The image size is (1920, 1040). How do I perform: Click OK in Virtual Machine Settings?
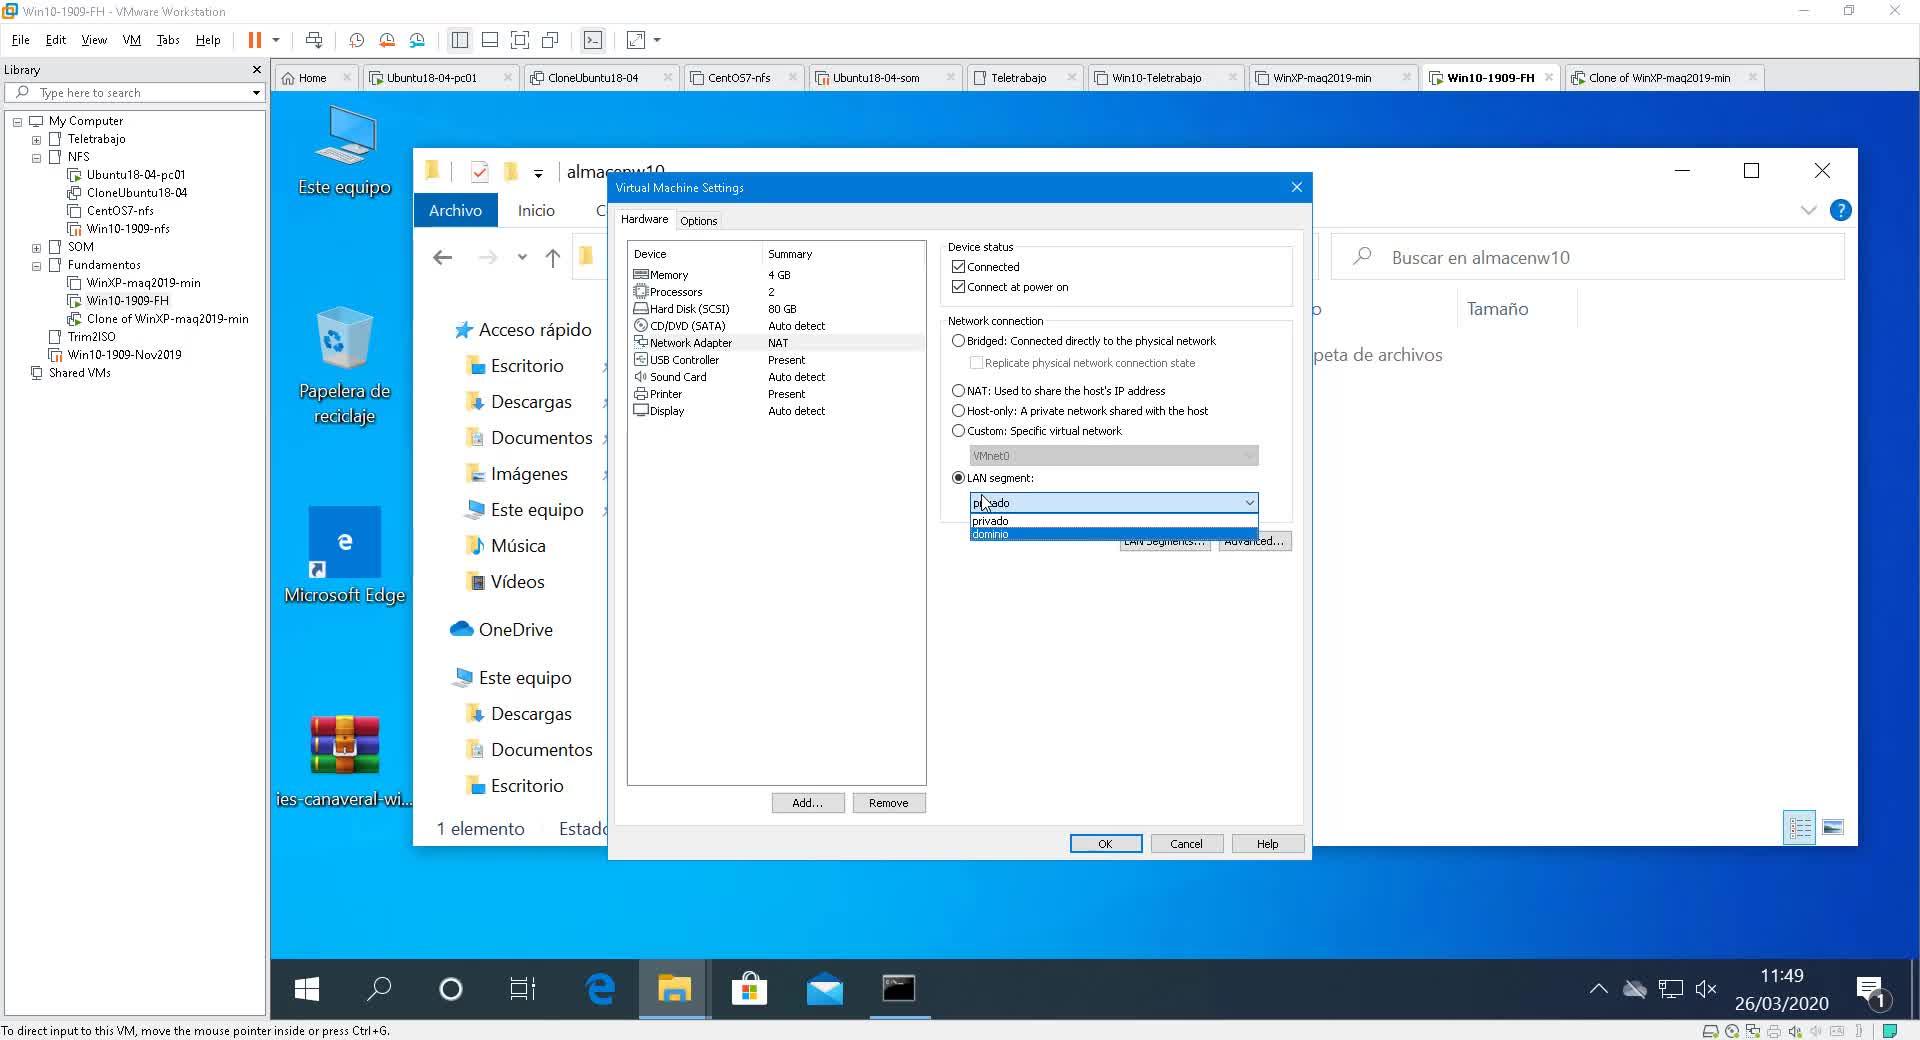(x=1105, y=844)
